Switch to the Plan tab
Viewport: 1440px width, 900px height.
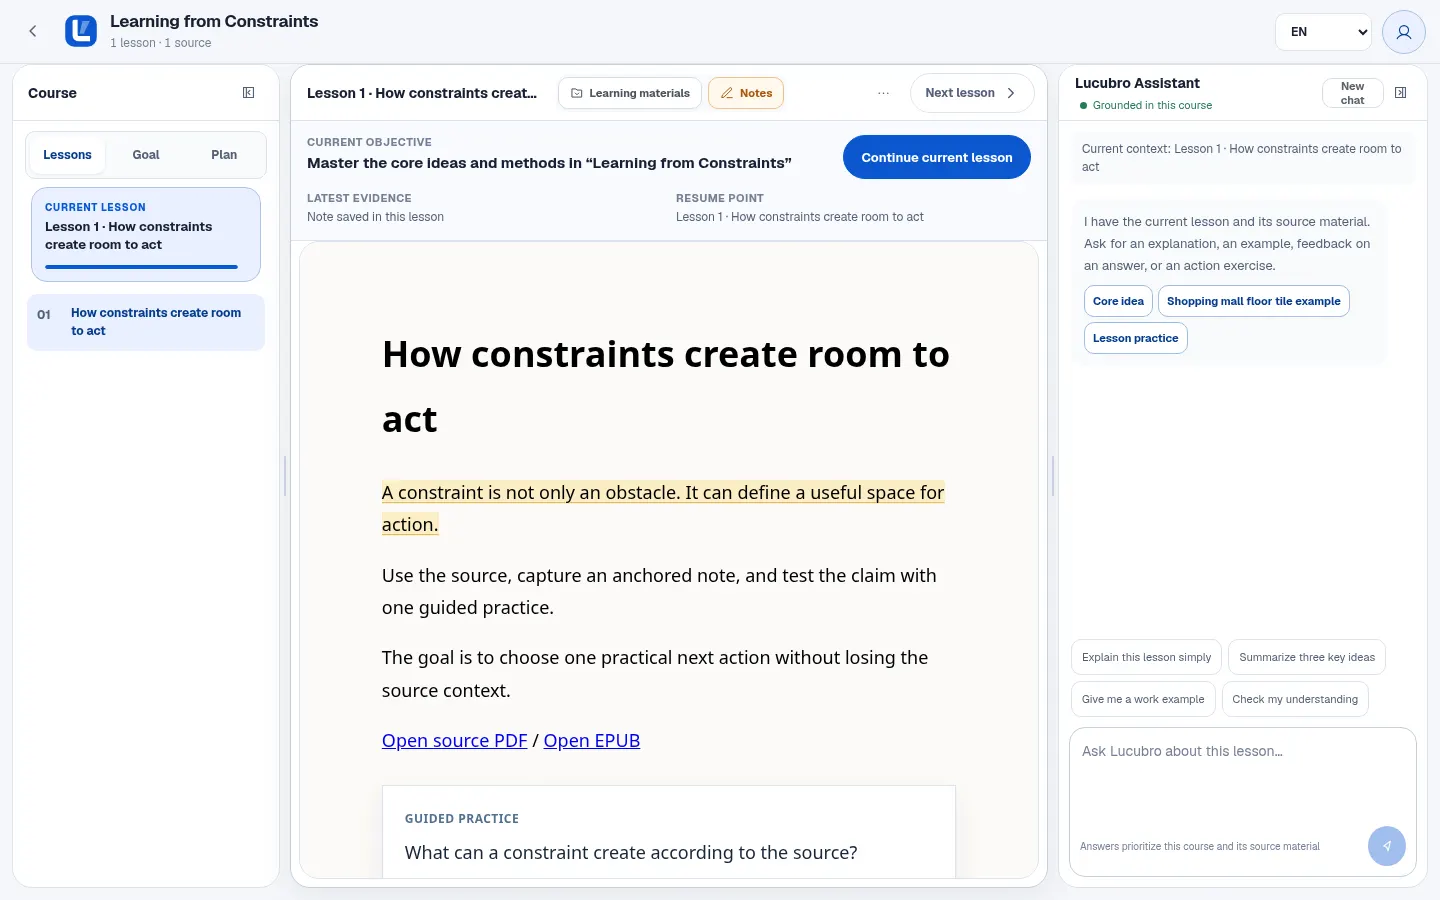tap(224, 155)
